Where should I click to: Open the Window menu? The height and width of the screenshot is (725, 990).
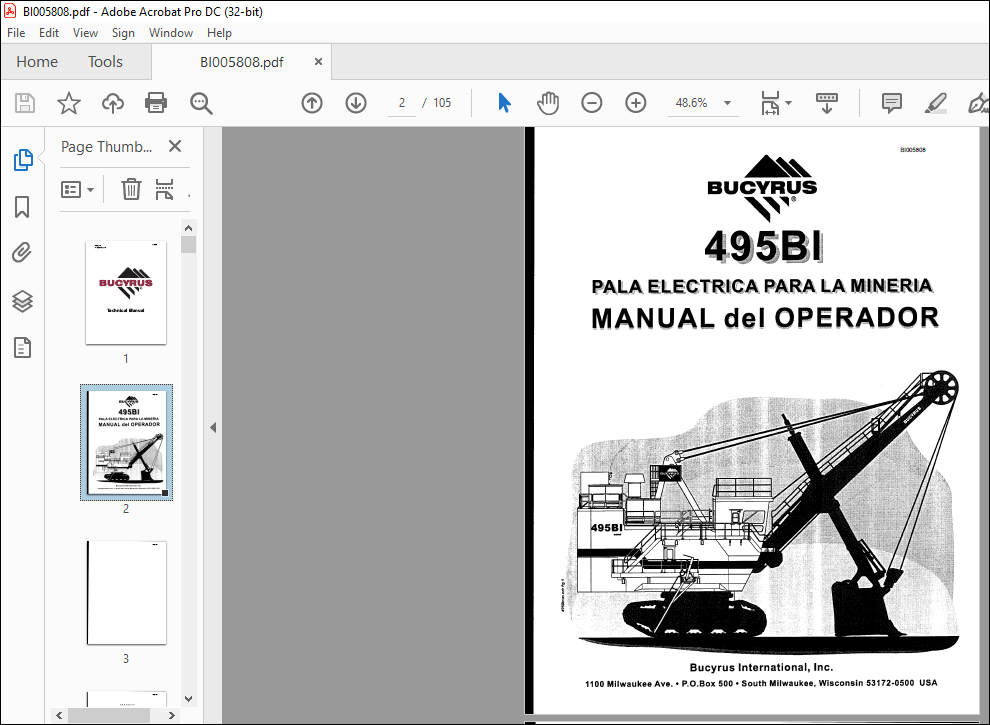170,33
